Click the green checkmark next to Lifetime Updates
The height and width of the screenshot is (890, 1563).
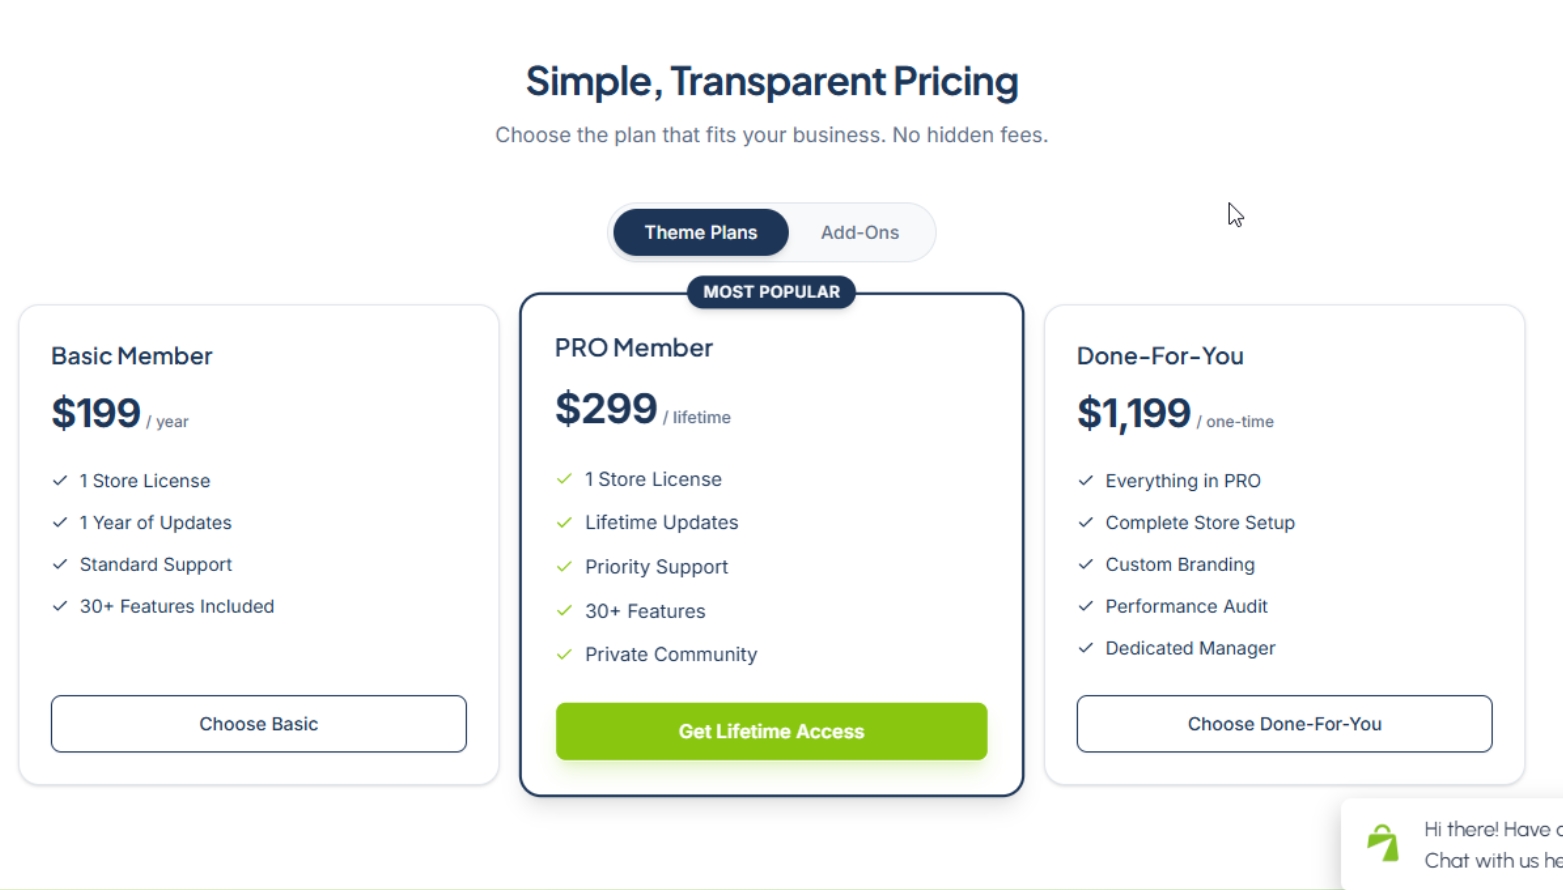pyautogui.click(x=563, y=522)
